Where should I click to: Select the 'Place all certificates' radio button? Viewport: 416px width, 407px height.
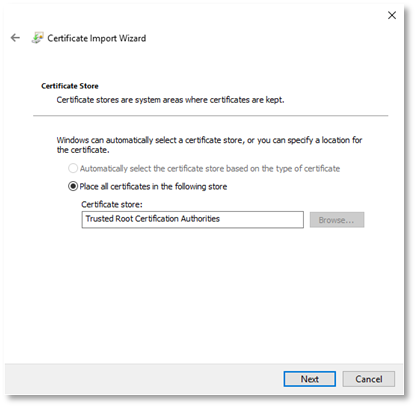tap(73, 186)
